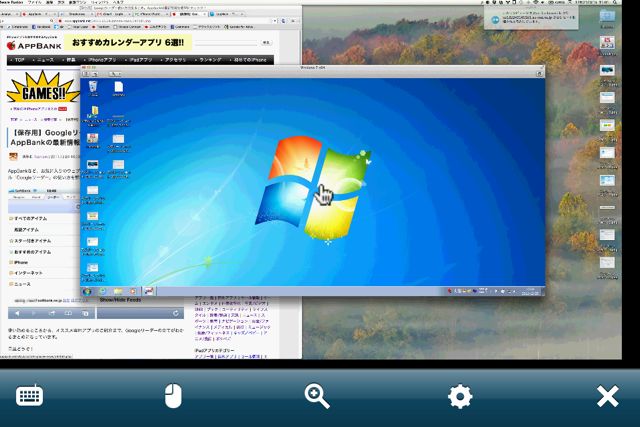Screen dimensions: 640x427
Task: Click the search button beside AppBank search field
Action: (x=266, y=42)
